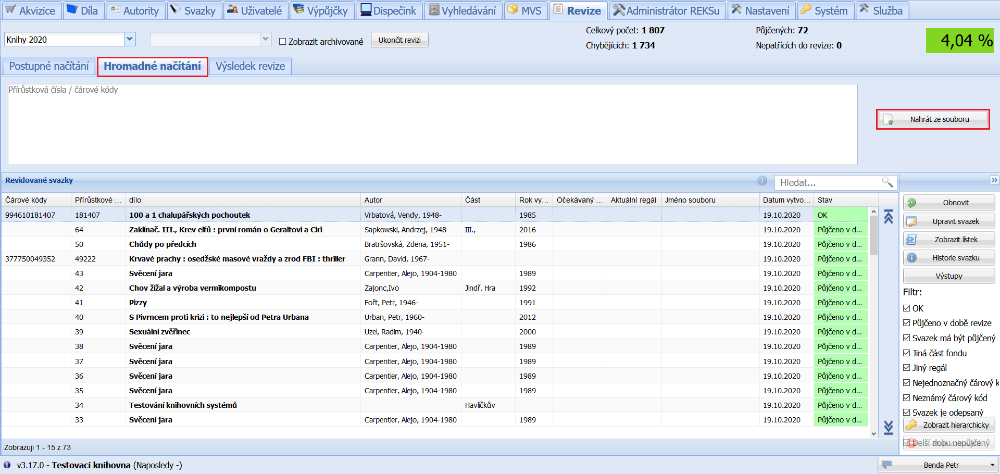Collapse the right side panel
The width and height of the screenshot is (1000, 474).
pos(994,181)
